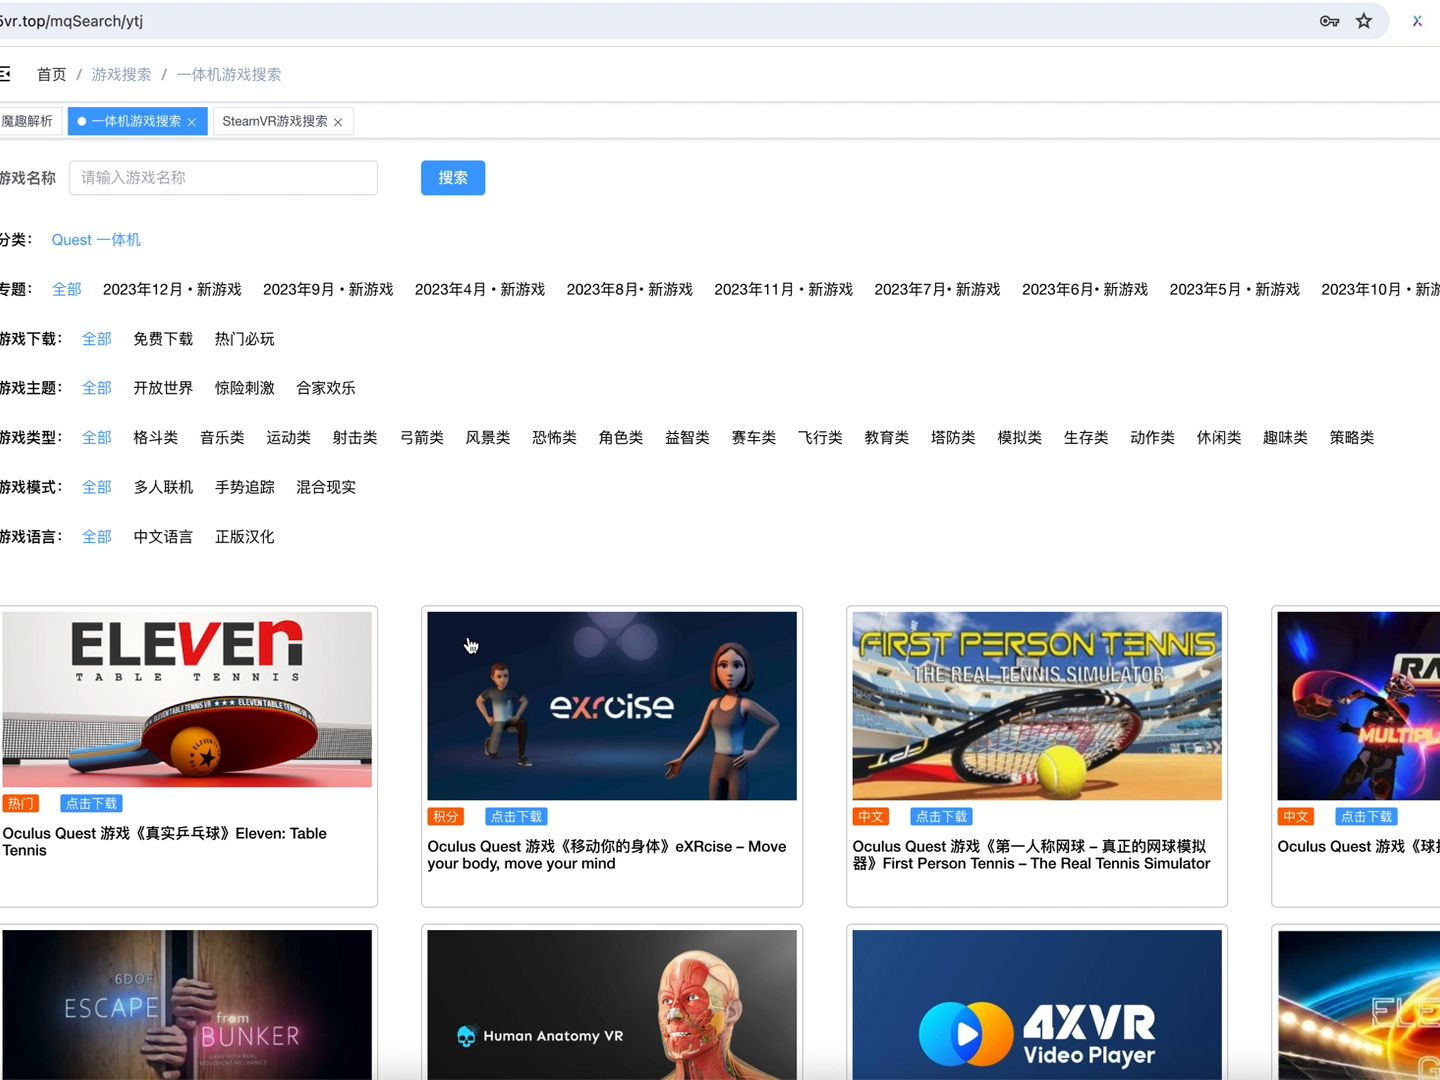The height and width of the screenshot is (1080, 1440).
Task: Filter by 2023年7月·新游戏 topic
Action: point(937,289)
